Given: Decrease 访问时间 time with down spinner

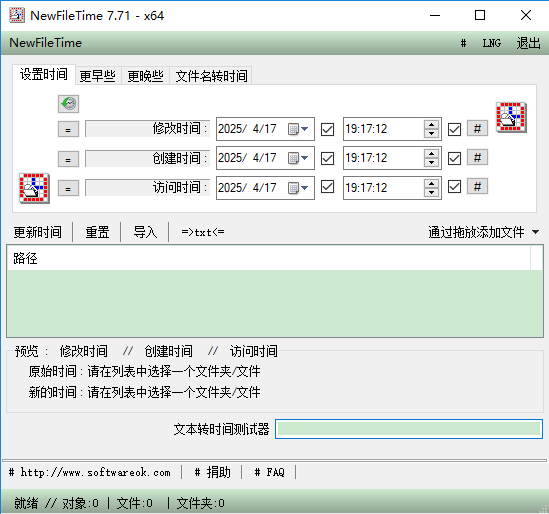Looking at the screenshot, I should [431, 192].
